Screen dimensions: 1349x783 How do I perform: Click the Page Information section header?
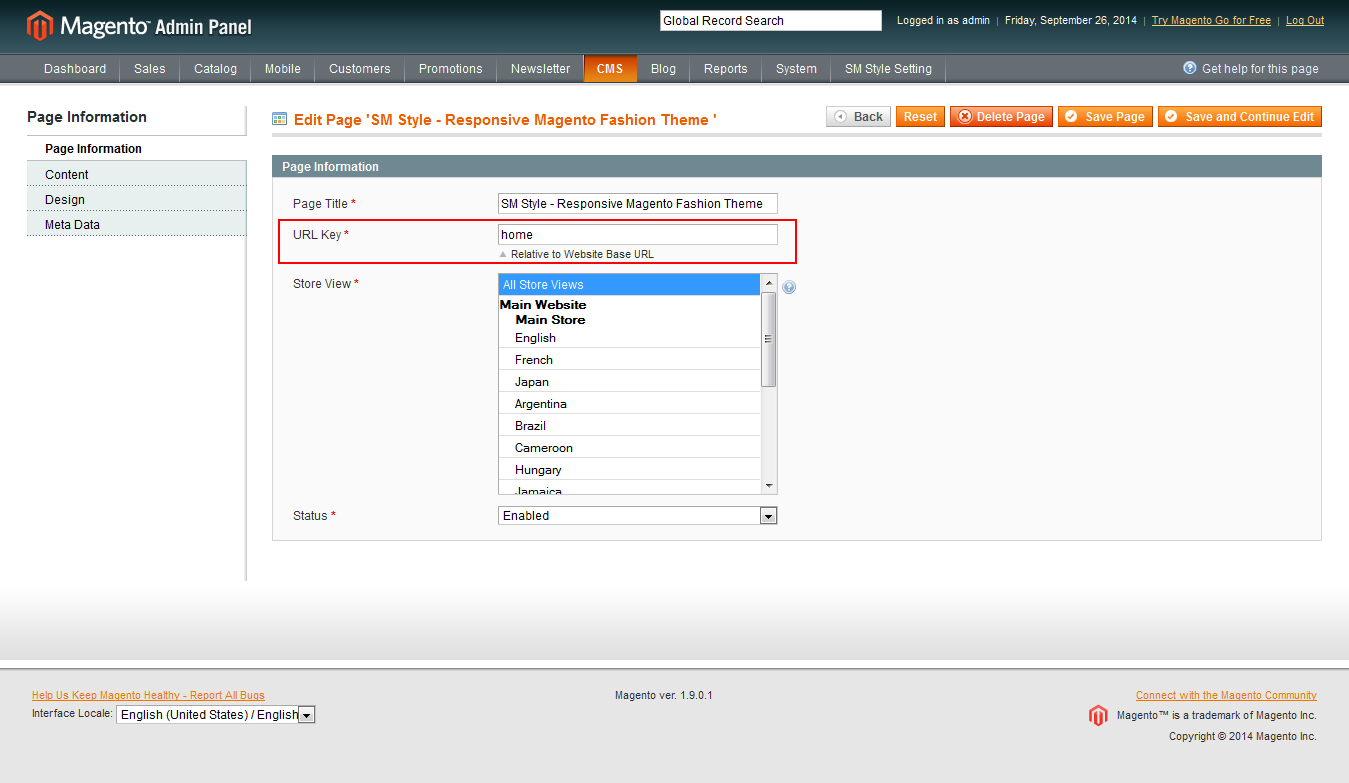pyautogui.click(x=797, y=167)
